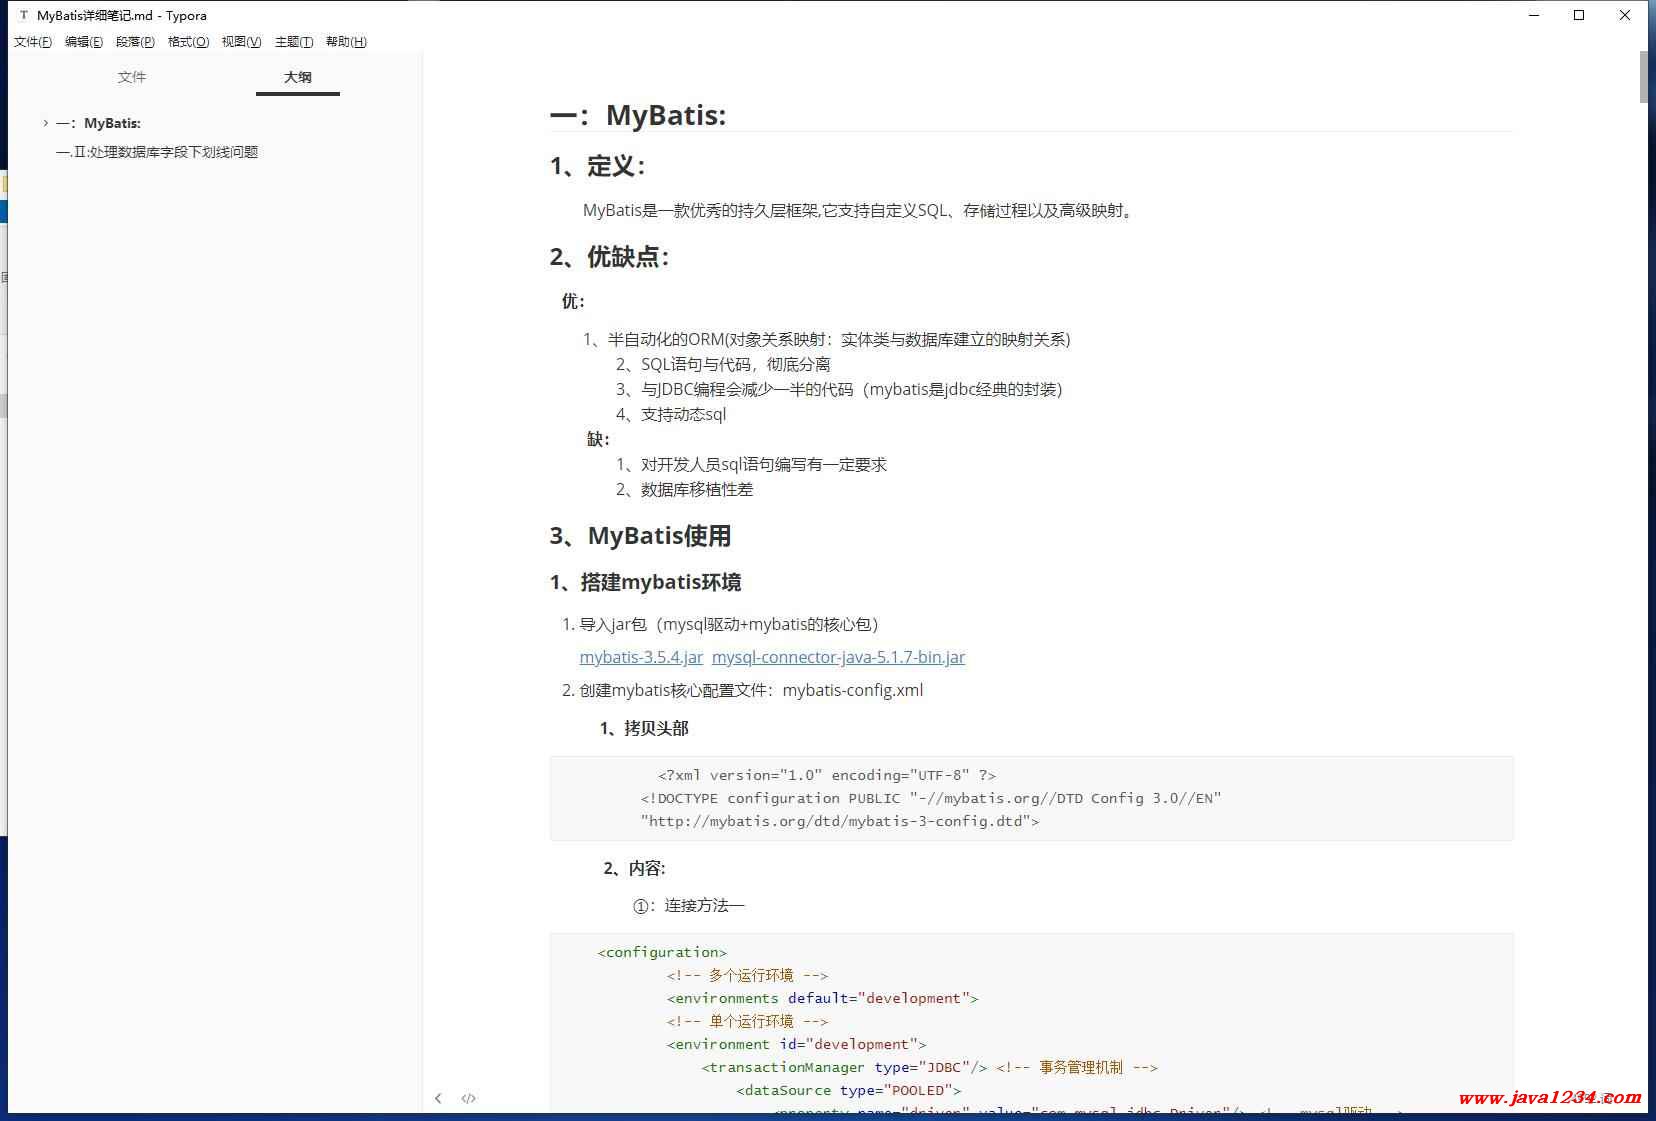Collapse sidebar with left arrow icon
The height and width of the screenshot is (1121, 1656).
click(438, 1098)
